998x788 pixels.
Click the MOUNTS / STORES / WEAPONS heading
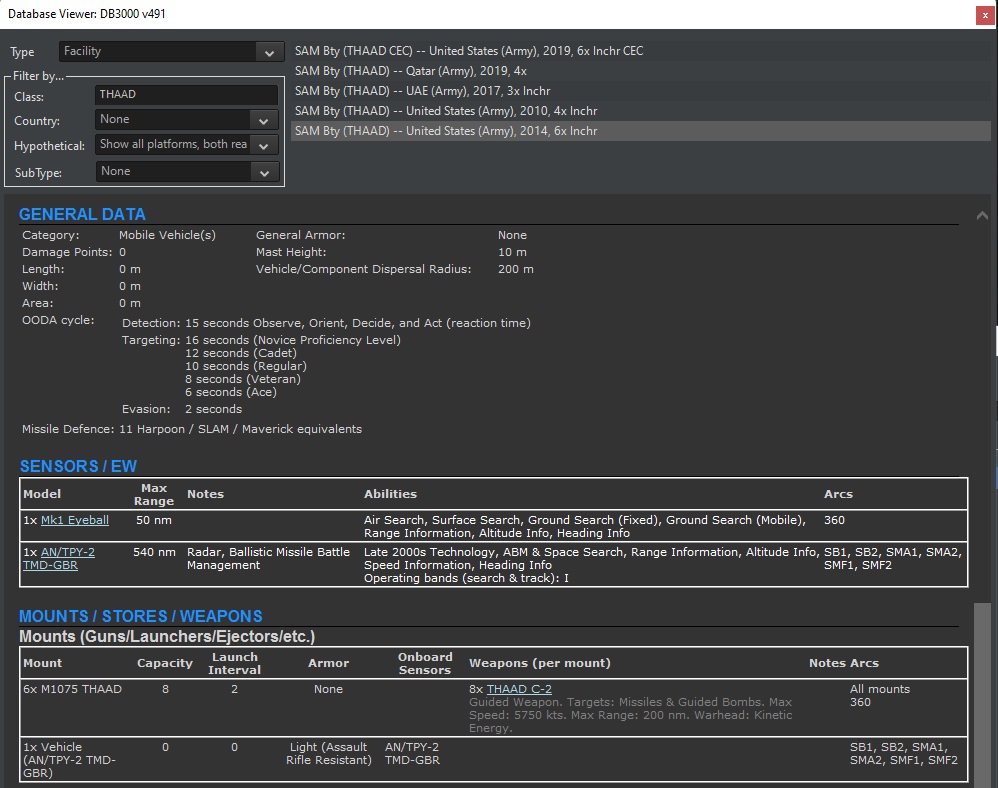141,616
